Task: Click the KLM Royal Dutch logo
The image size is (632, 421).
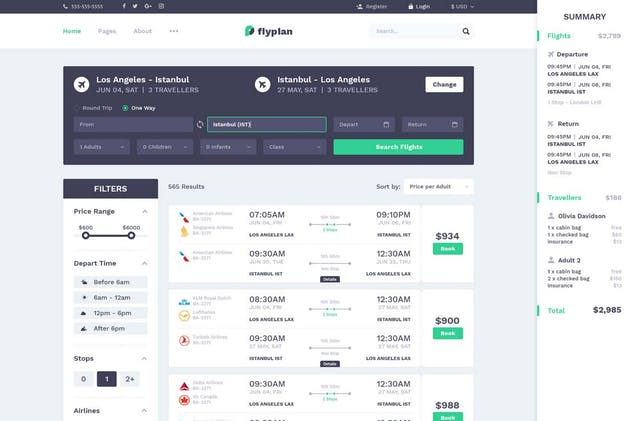Action: 184,302
